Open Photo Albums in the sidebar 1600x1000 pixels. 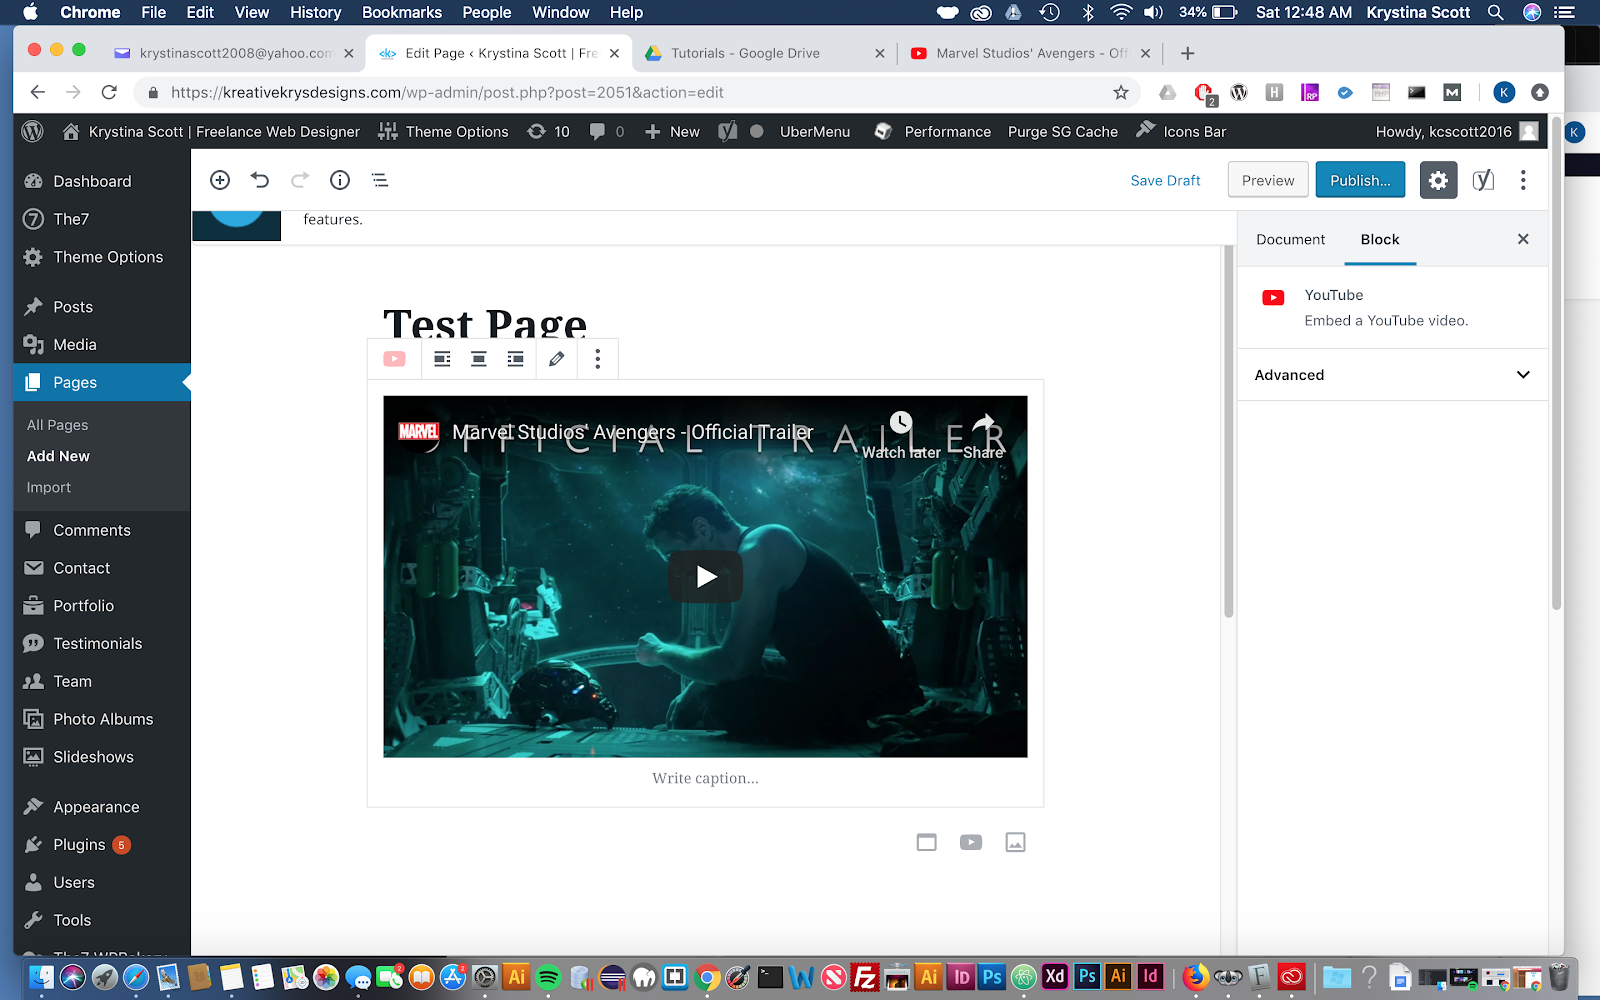pyautogui.click(x=102, y=719)
